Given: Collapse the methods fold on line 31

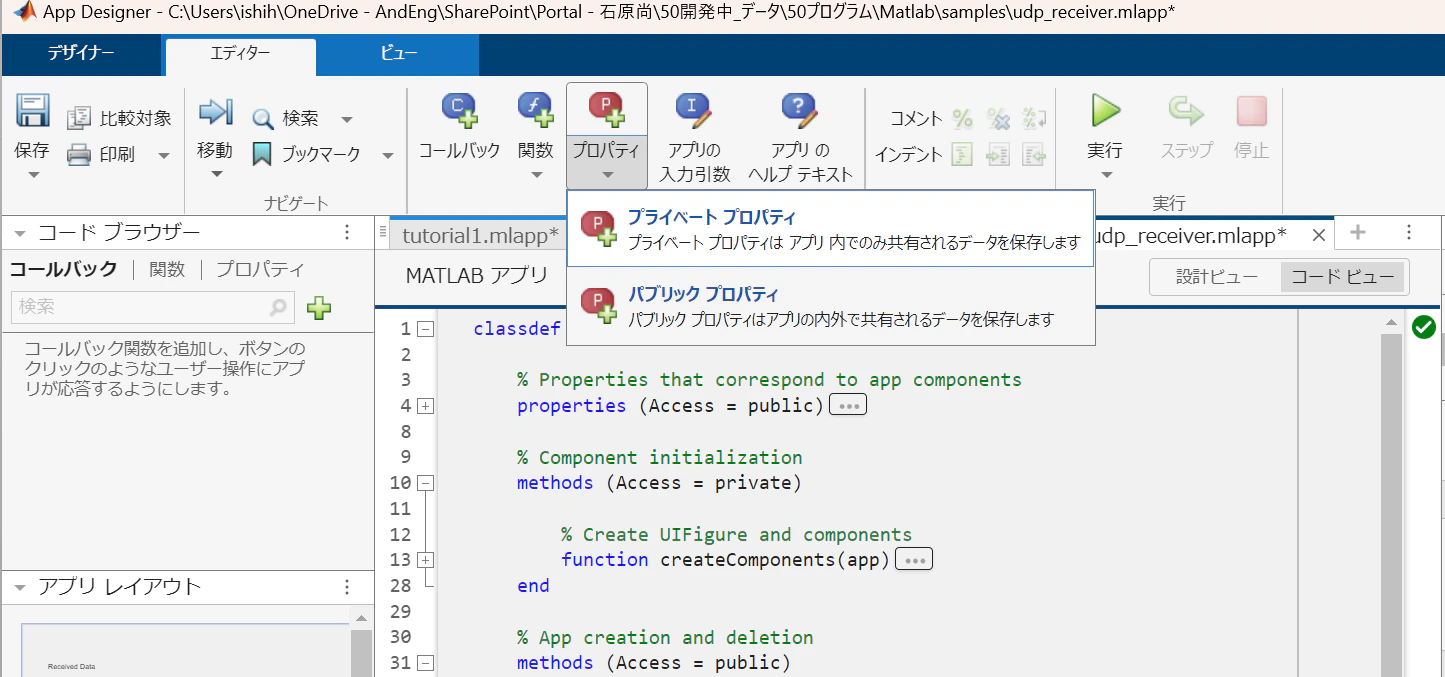Looking at the screenshot, I should click(425, 663).
